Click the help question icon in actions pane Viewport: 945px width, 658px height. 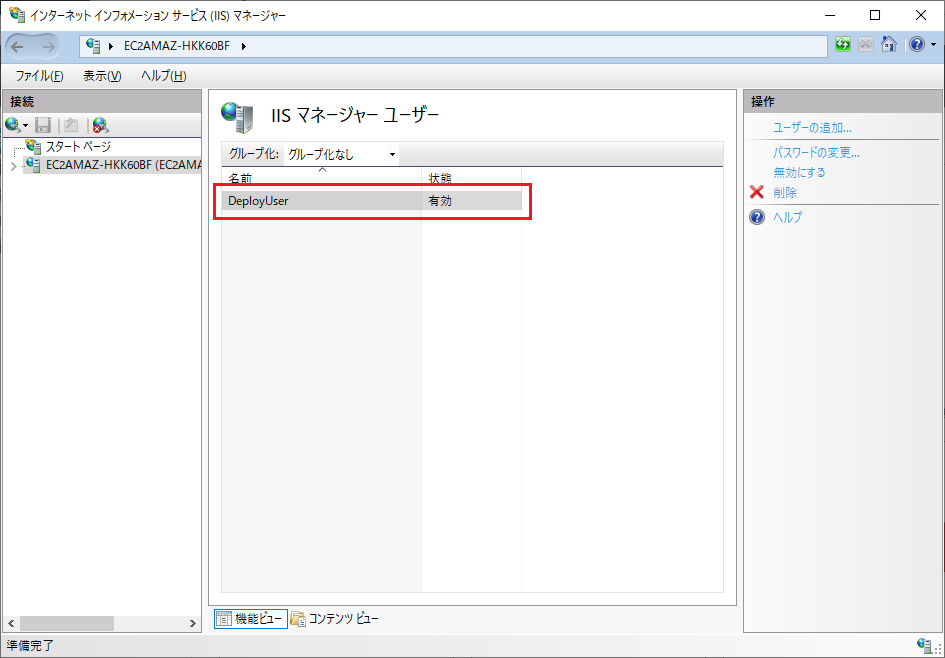click(757, 217)
